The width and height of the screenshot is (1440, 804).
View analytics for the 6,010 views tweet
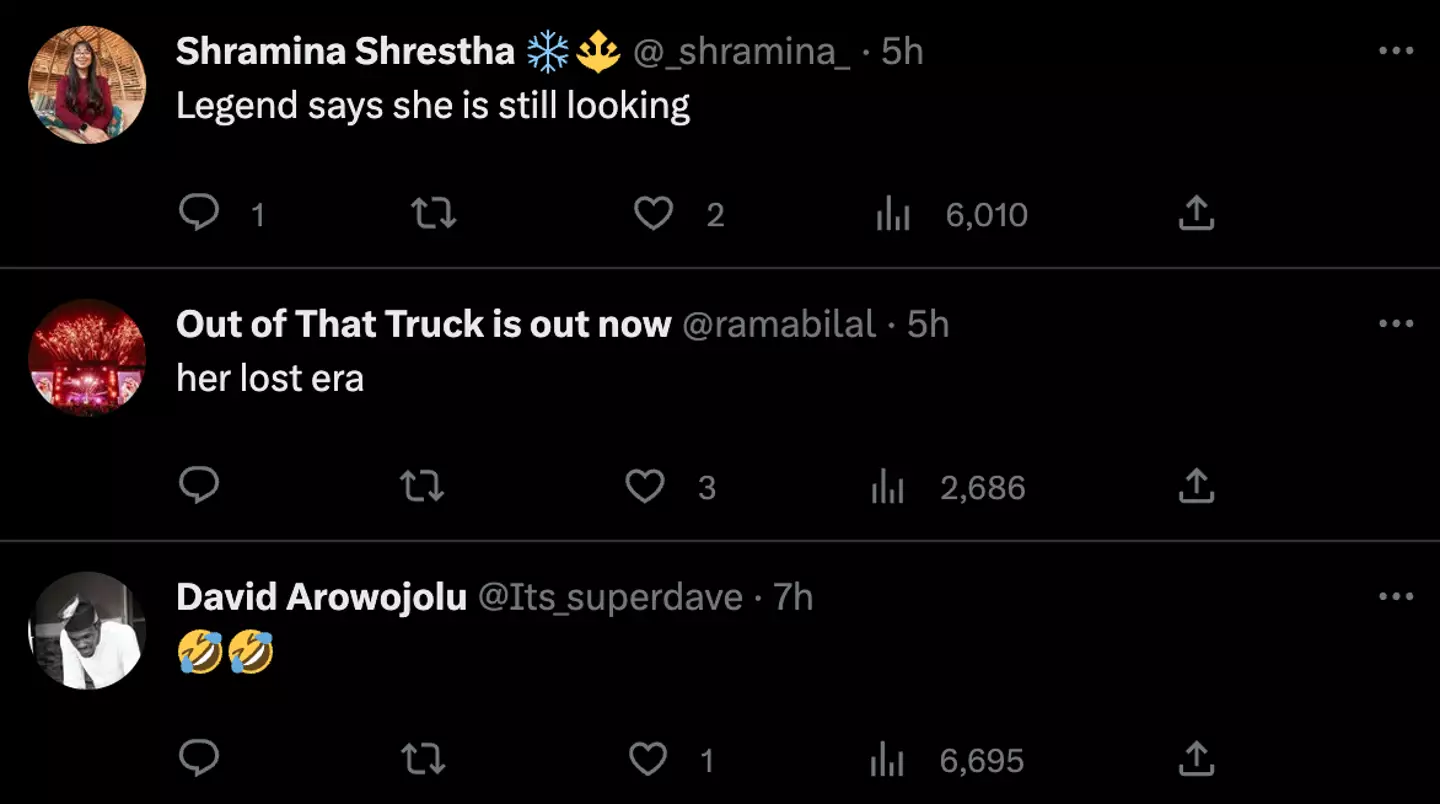(x=893, y=214)
